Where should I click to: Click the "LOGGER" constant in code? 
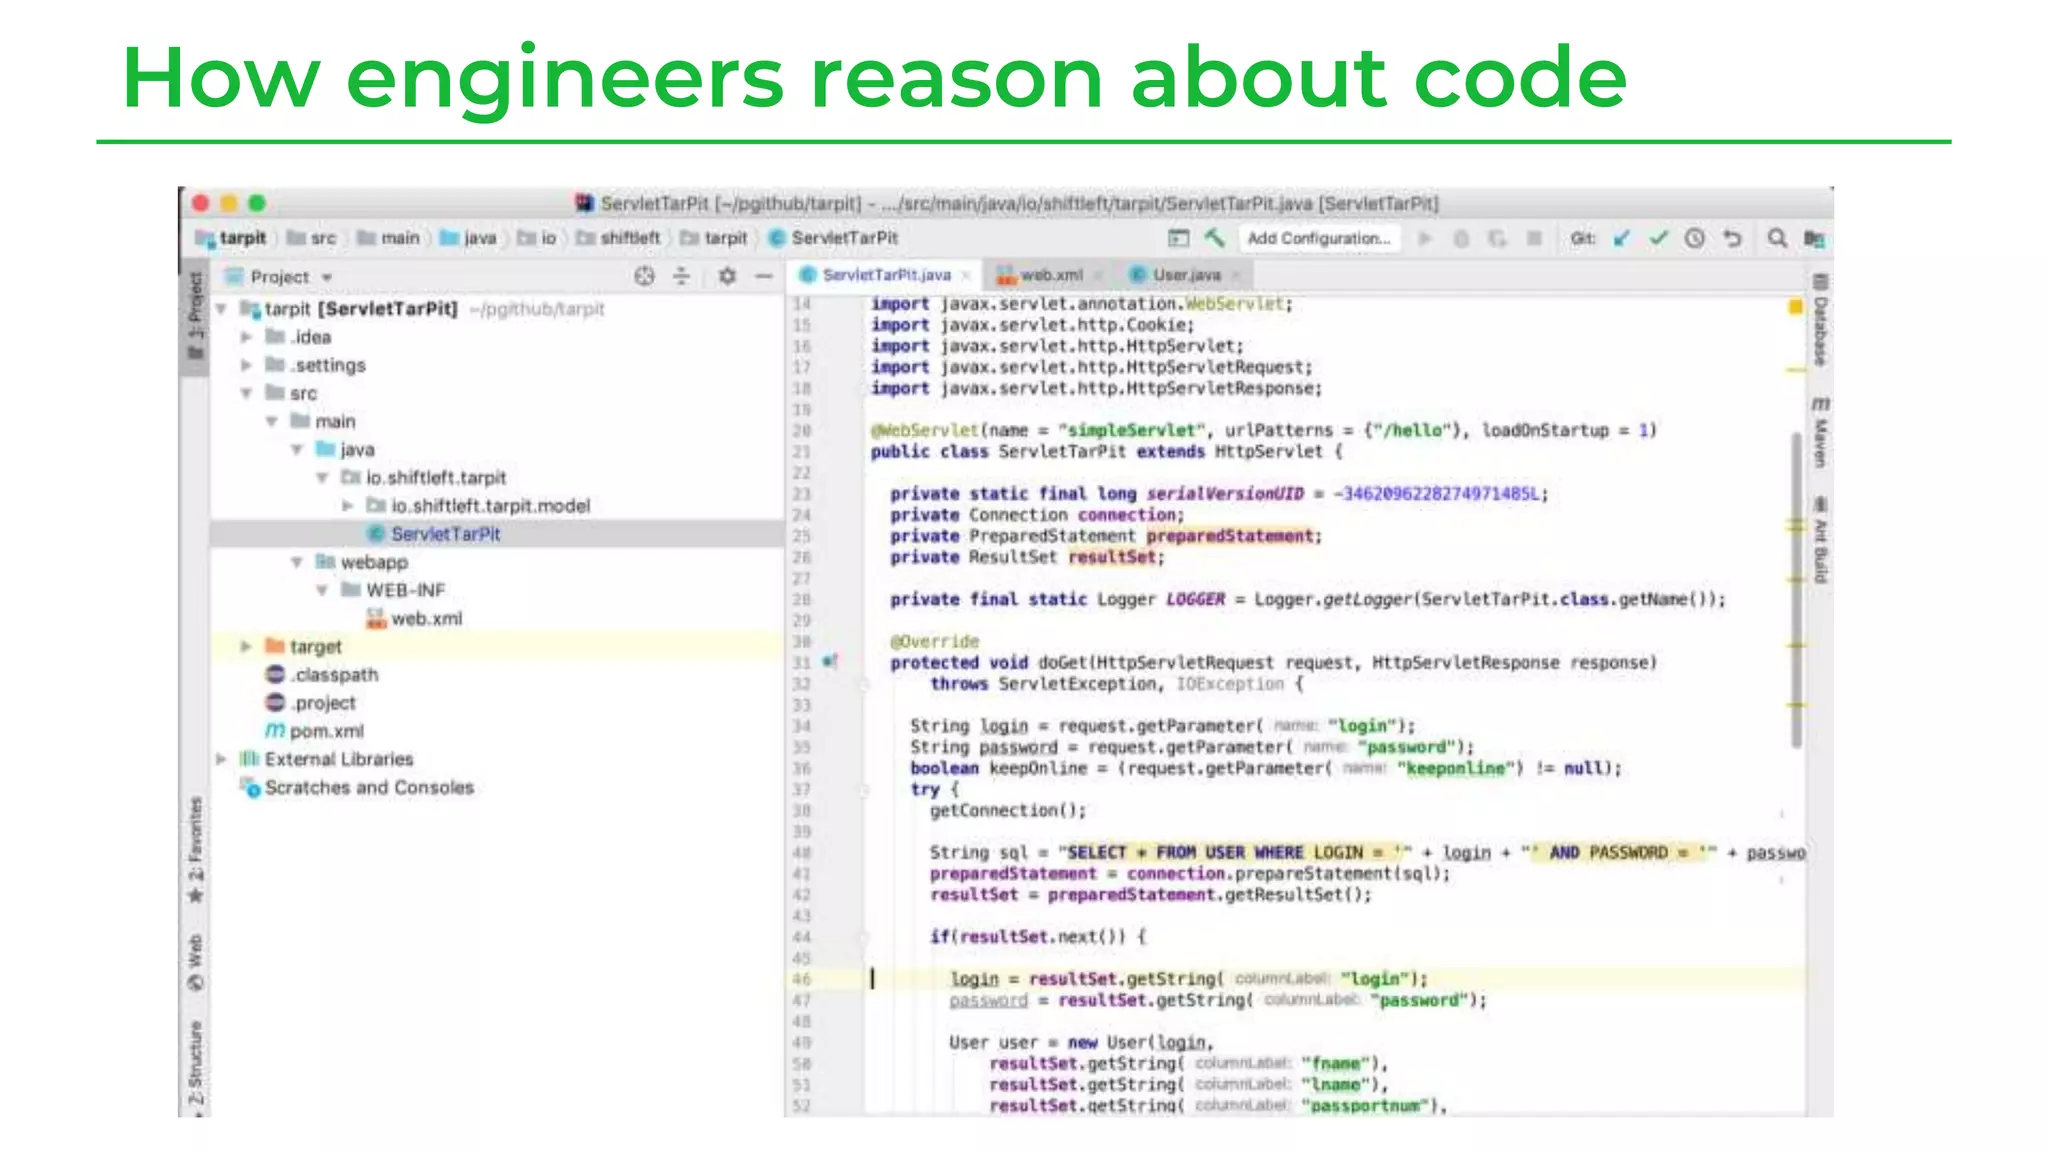click(x=1195, y=599)
